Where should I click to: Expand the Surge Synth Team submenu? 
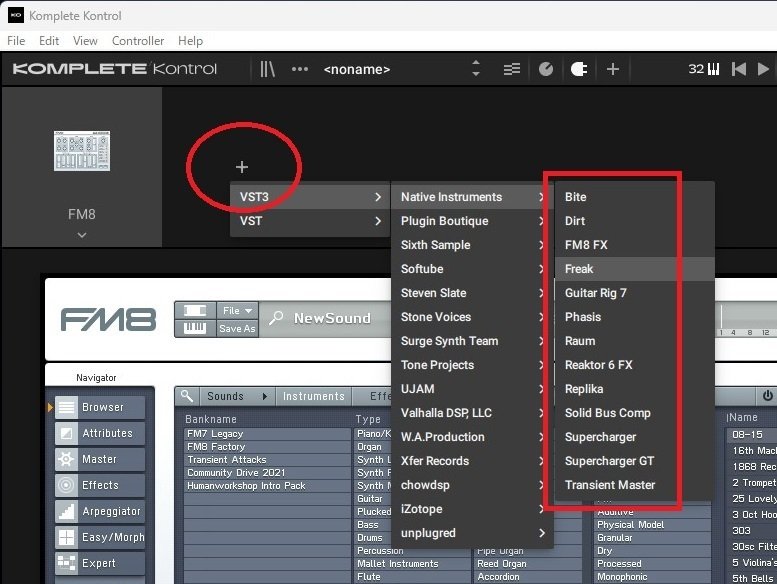(472, 341)
